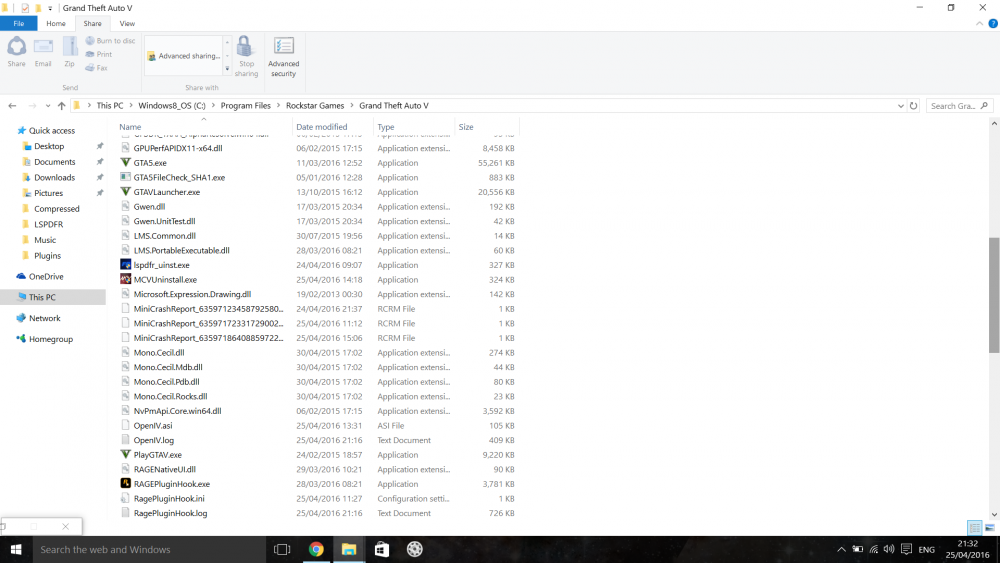Viewport: 1000px width, 563px height.
Task: Click the Print ribbon option
Action: 99,54
